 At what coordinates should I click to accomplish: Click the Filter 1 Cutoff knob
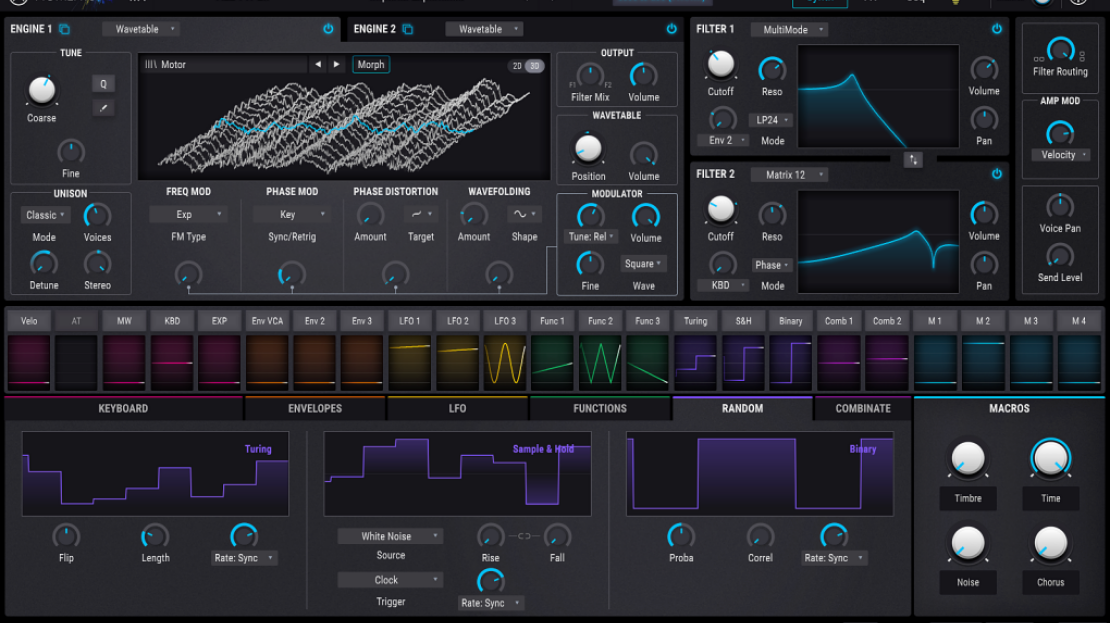(x=721, y=65)
